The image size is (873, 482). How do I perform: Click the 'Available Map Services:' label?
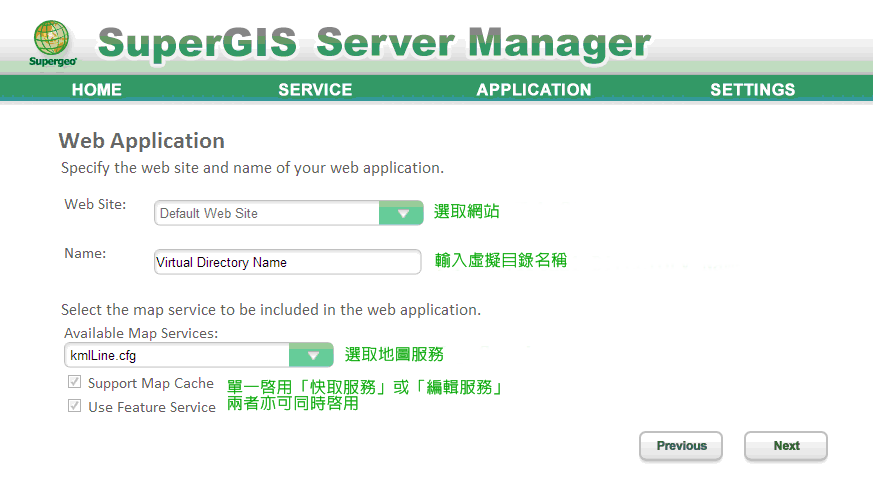click(x=141, y=333)
